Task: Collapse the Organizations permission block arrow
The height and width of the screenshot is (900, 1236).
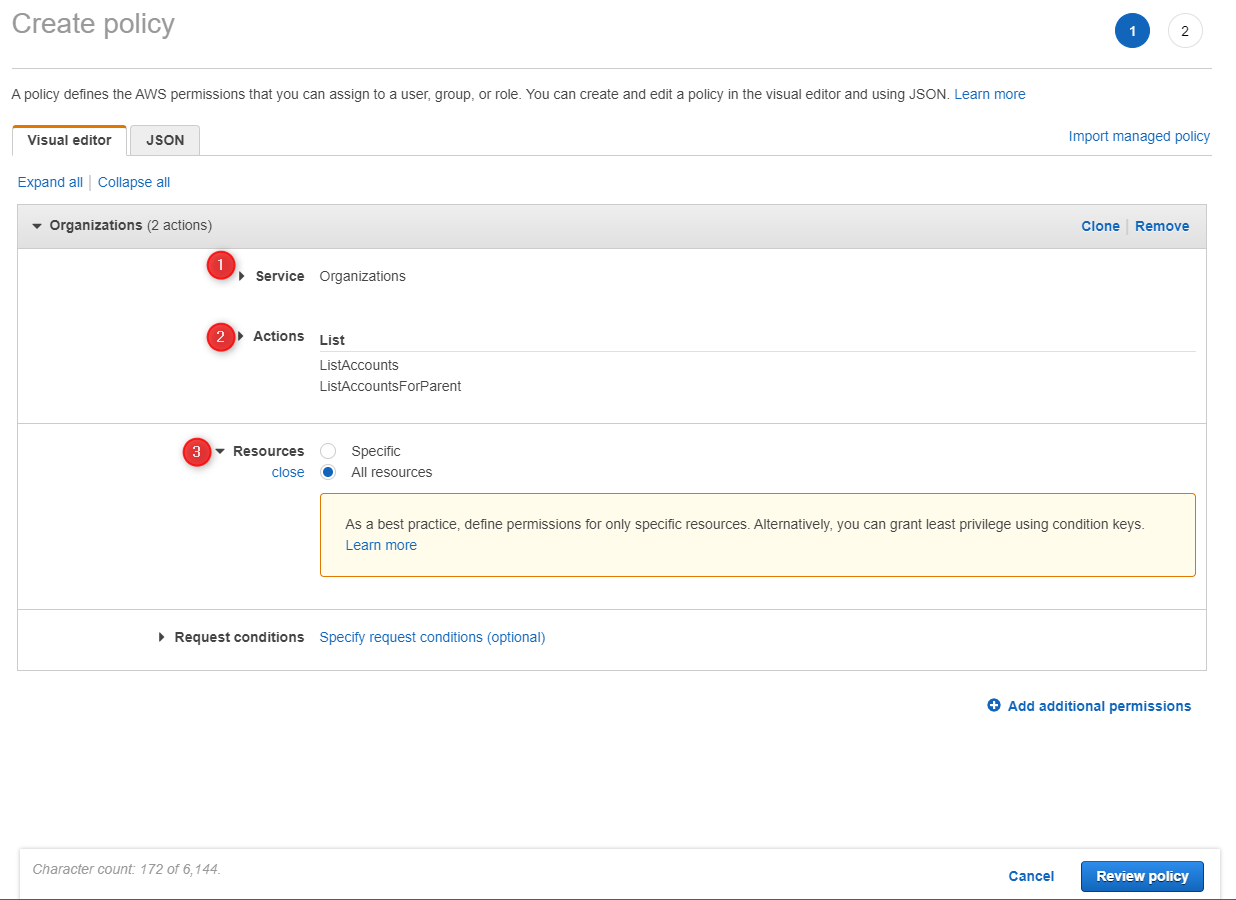Action: [x=37, y=226]
